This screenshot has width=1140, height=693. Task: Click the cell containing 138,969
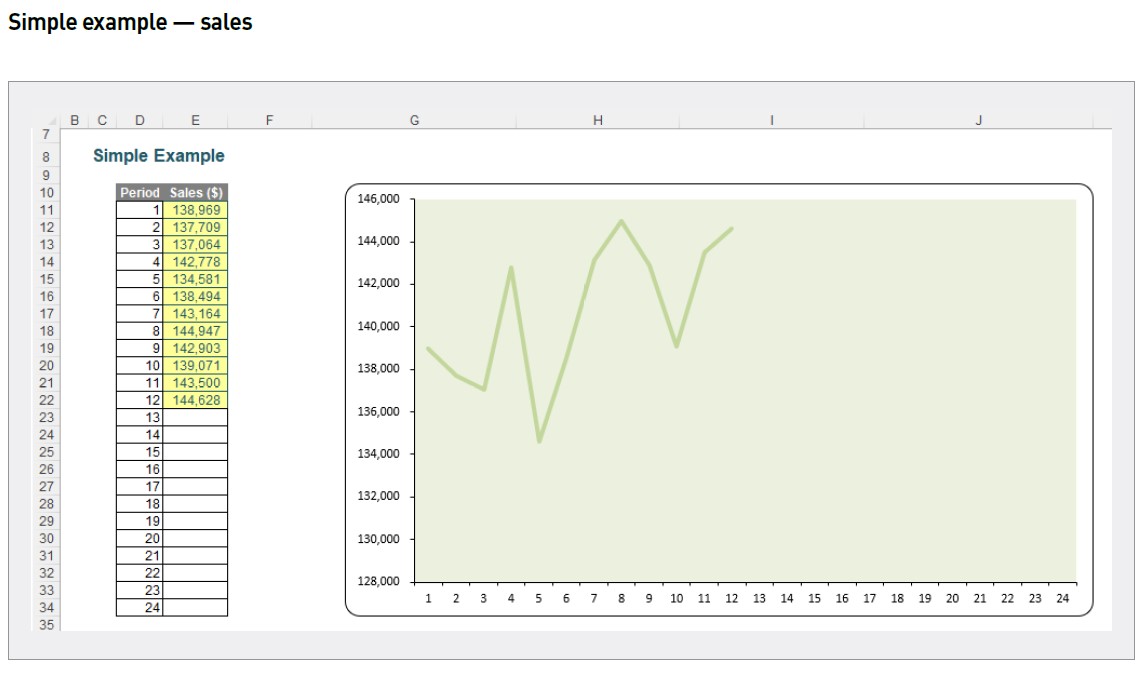point(196,208)
